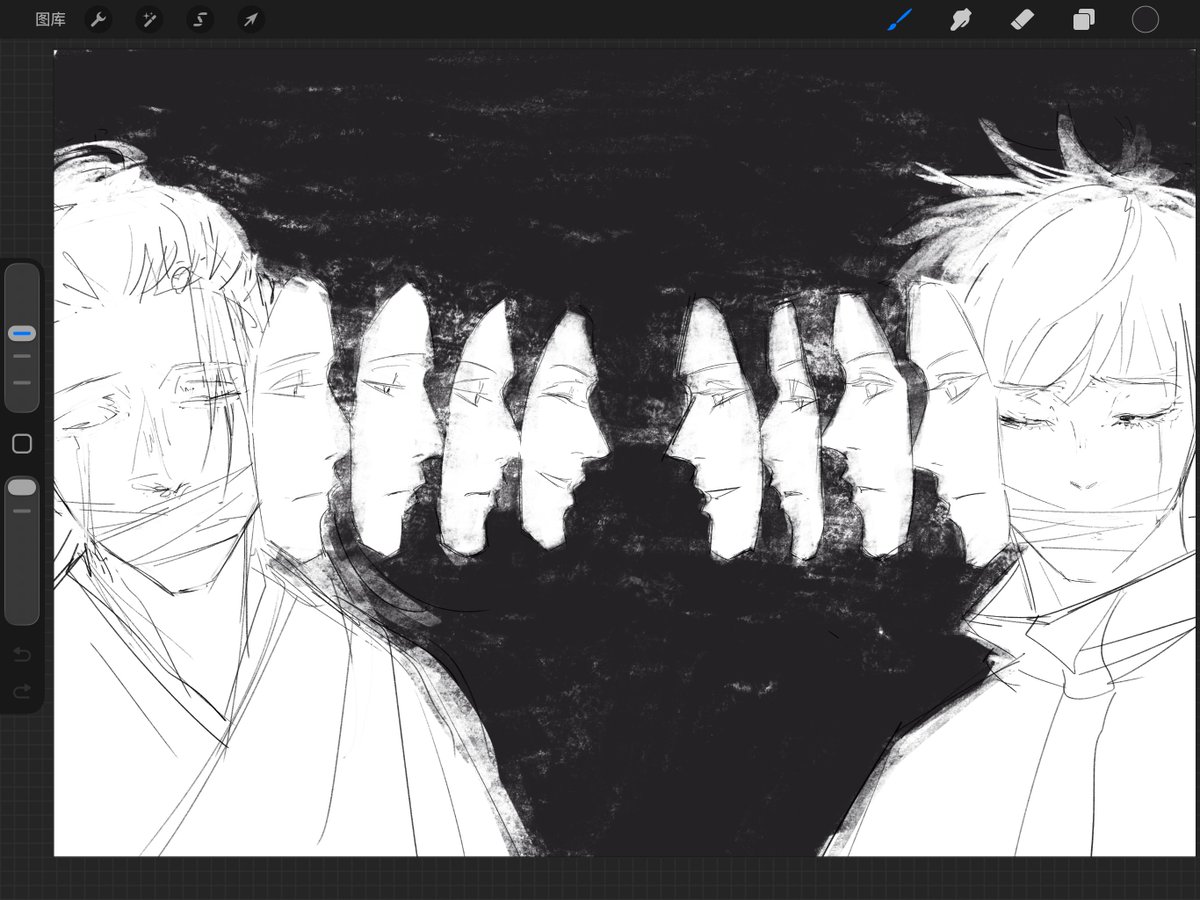Open the Actions wrench menu
Screen dimensions: 1200x900
[x=98, y=19]
